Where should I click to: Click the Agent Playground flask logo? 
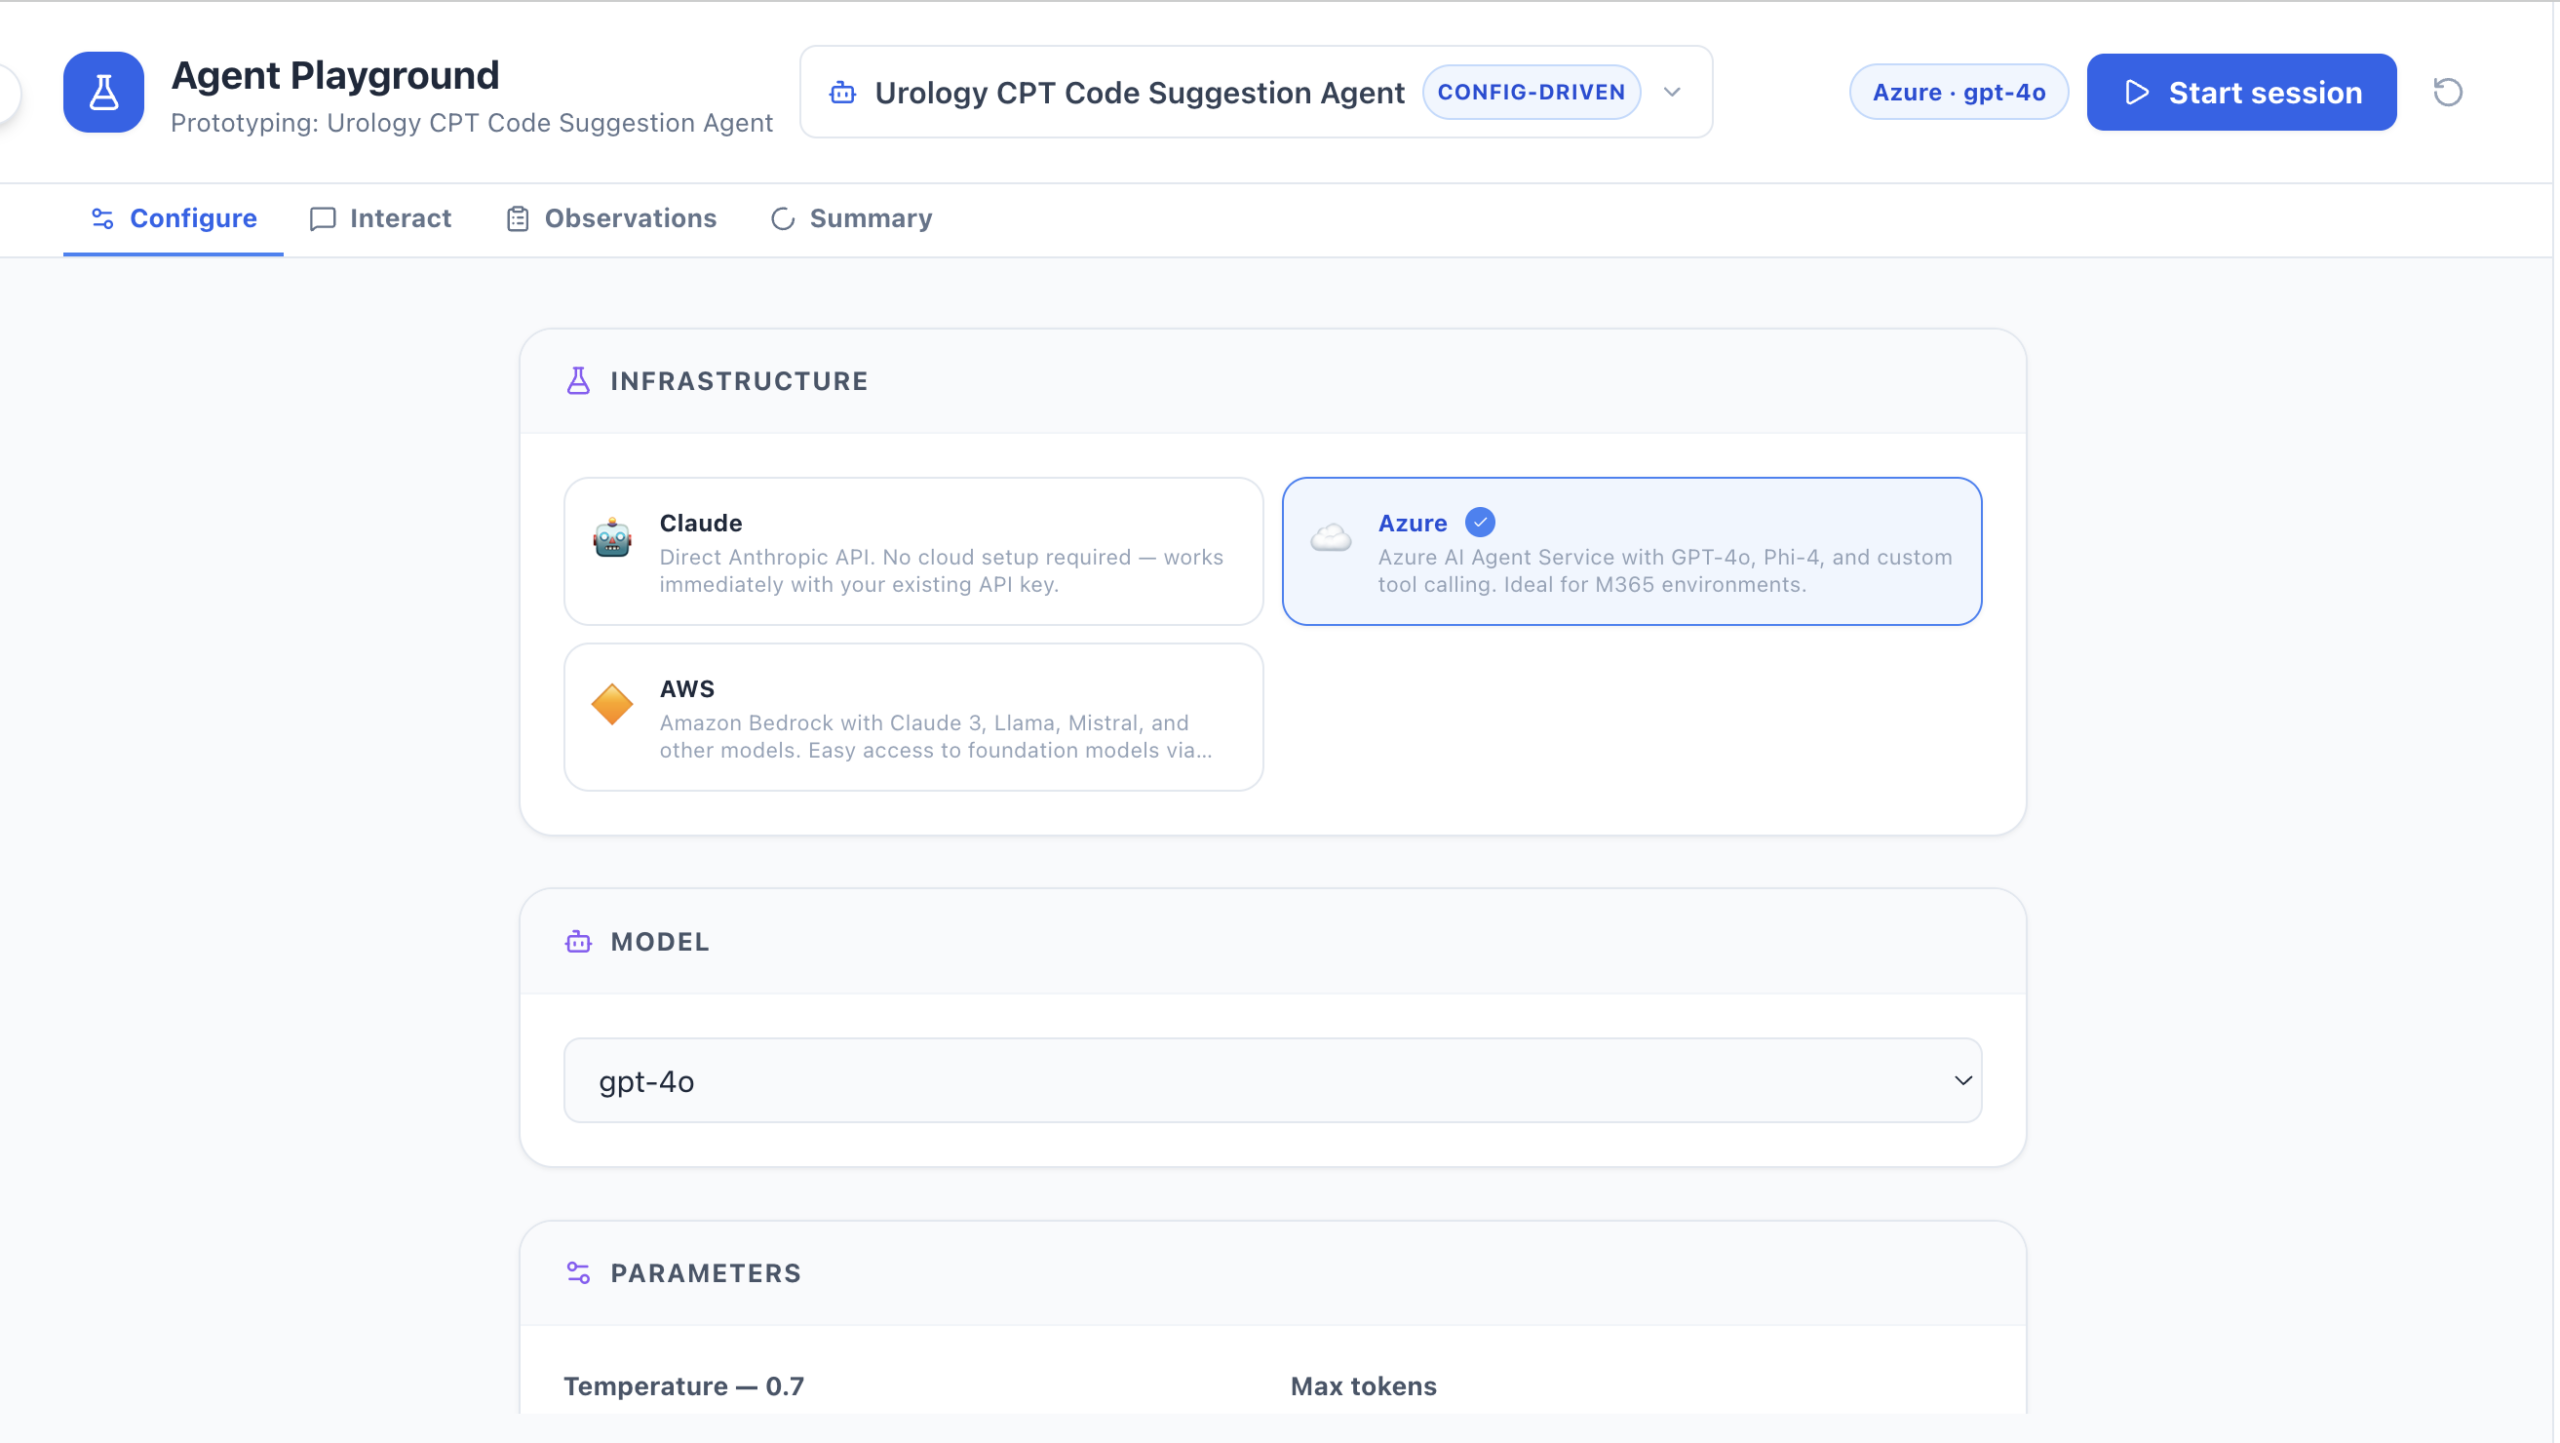103,92
